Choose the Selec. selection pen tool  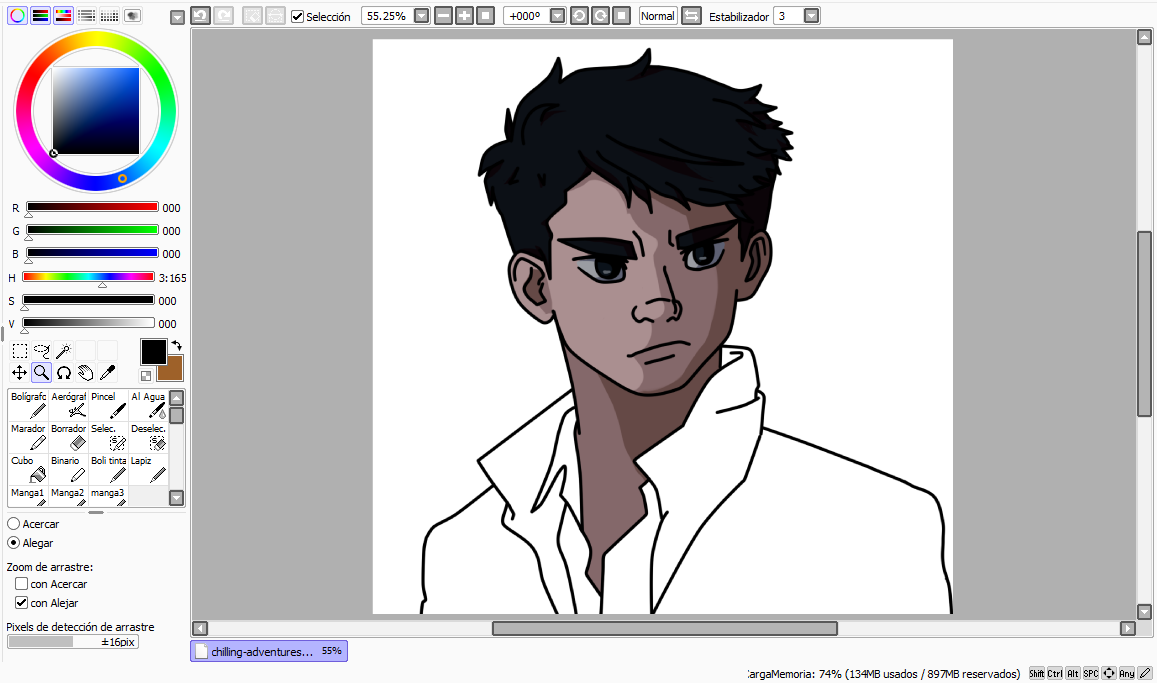click(108, 437)
